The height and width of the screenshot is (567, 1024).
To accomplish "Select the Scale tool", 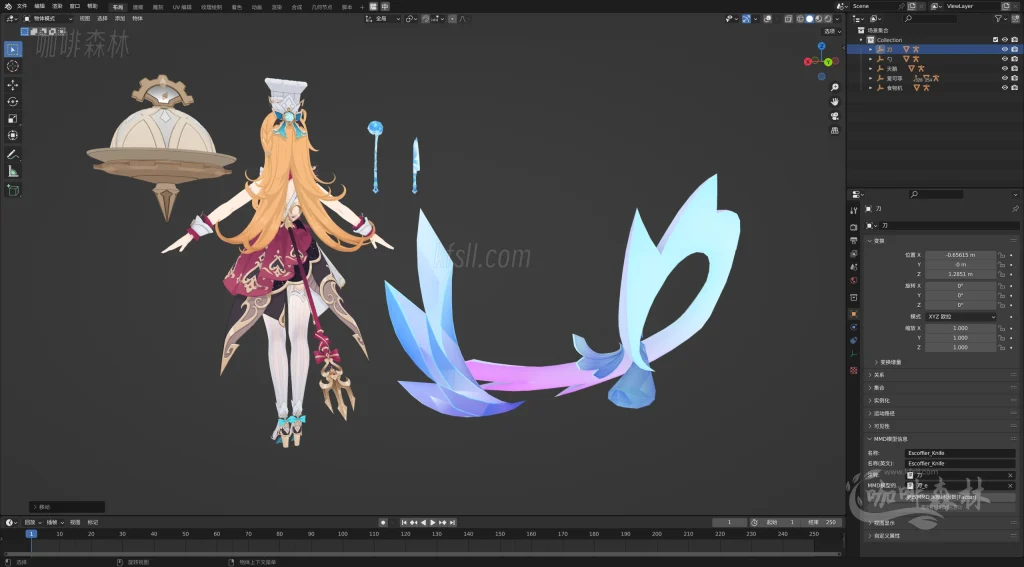I will tap(12, 118).
